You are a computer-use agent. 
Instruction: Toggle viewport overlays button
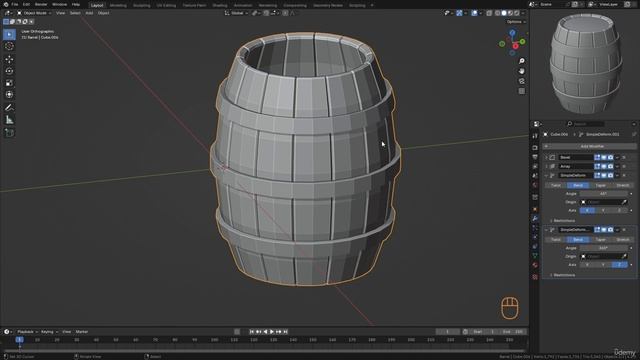[474, 13]
